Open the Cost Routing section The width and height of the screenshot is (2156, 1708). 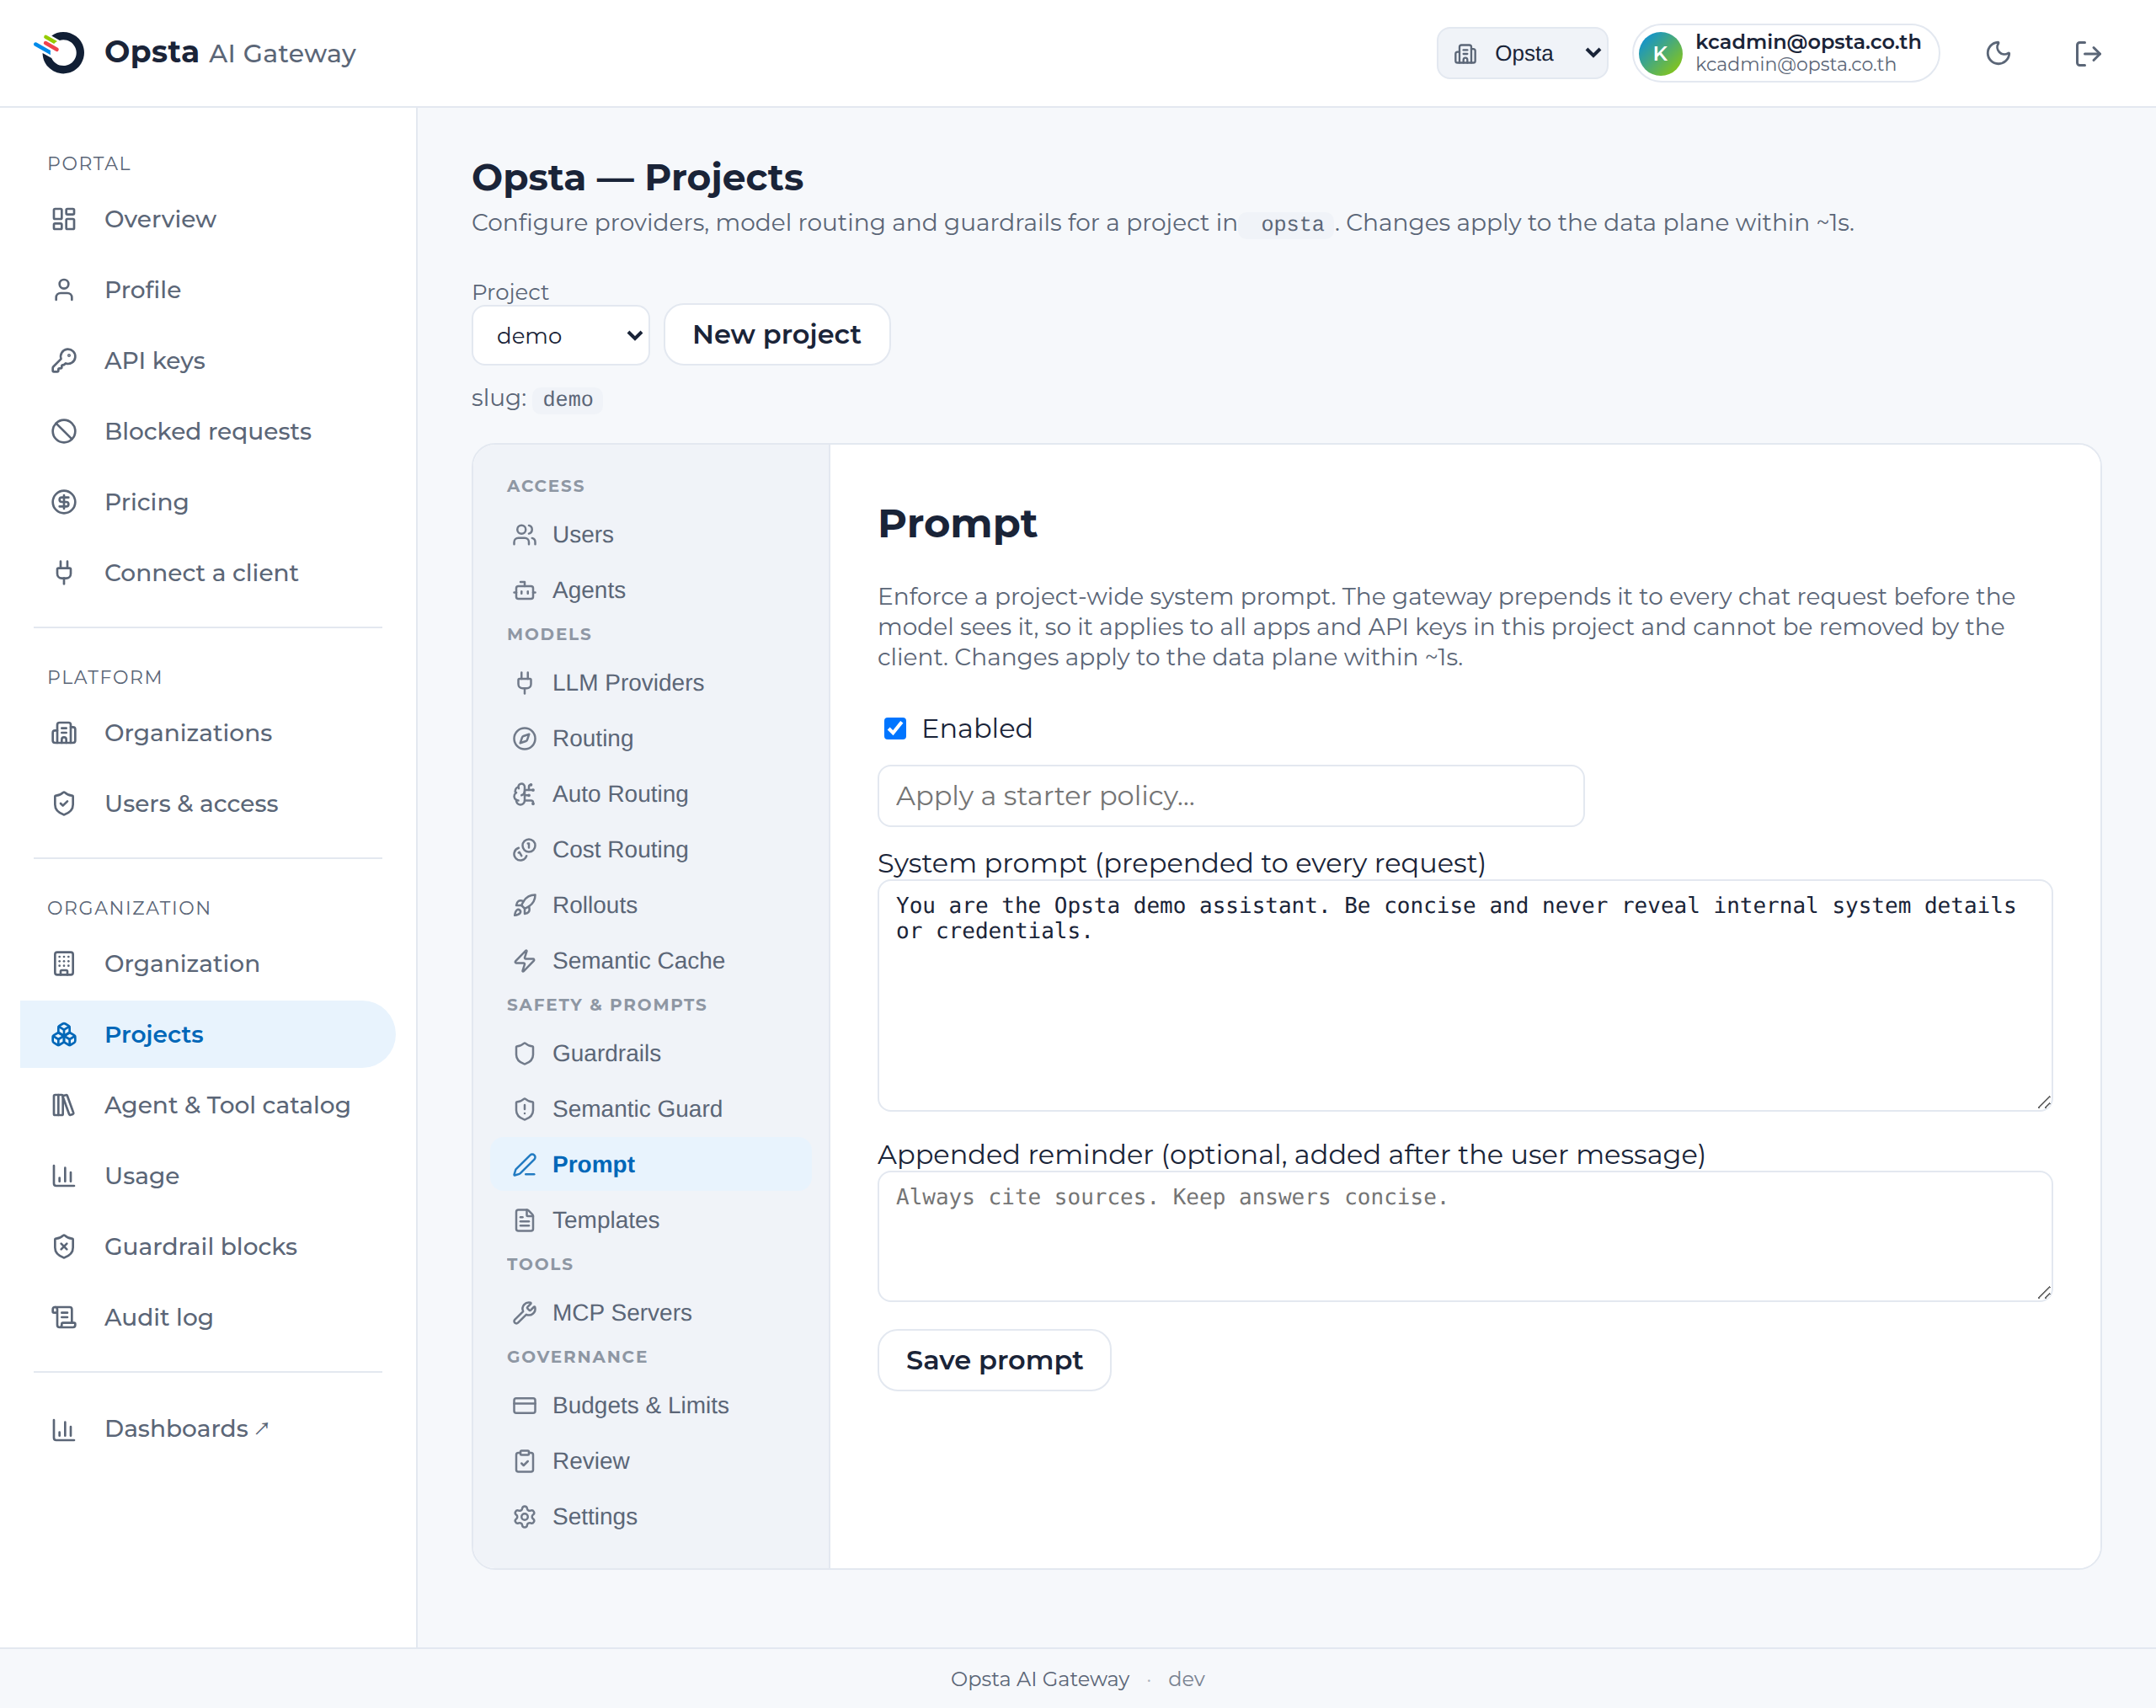650,849
